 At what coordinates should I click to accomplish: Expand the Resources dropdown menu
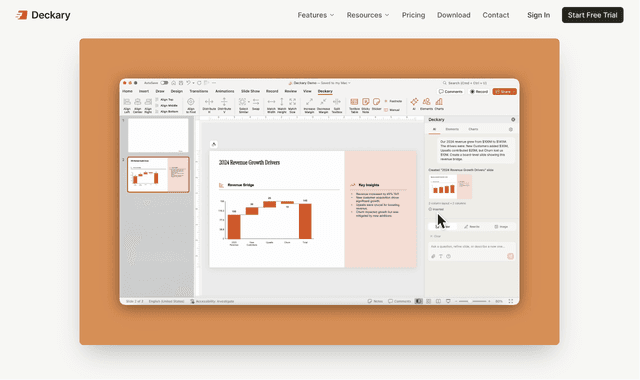click(368, 15)
